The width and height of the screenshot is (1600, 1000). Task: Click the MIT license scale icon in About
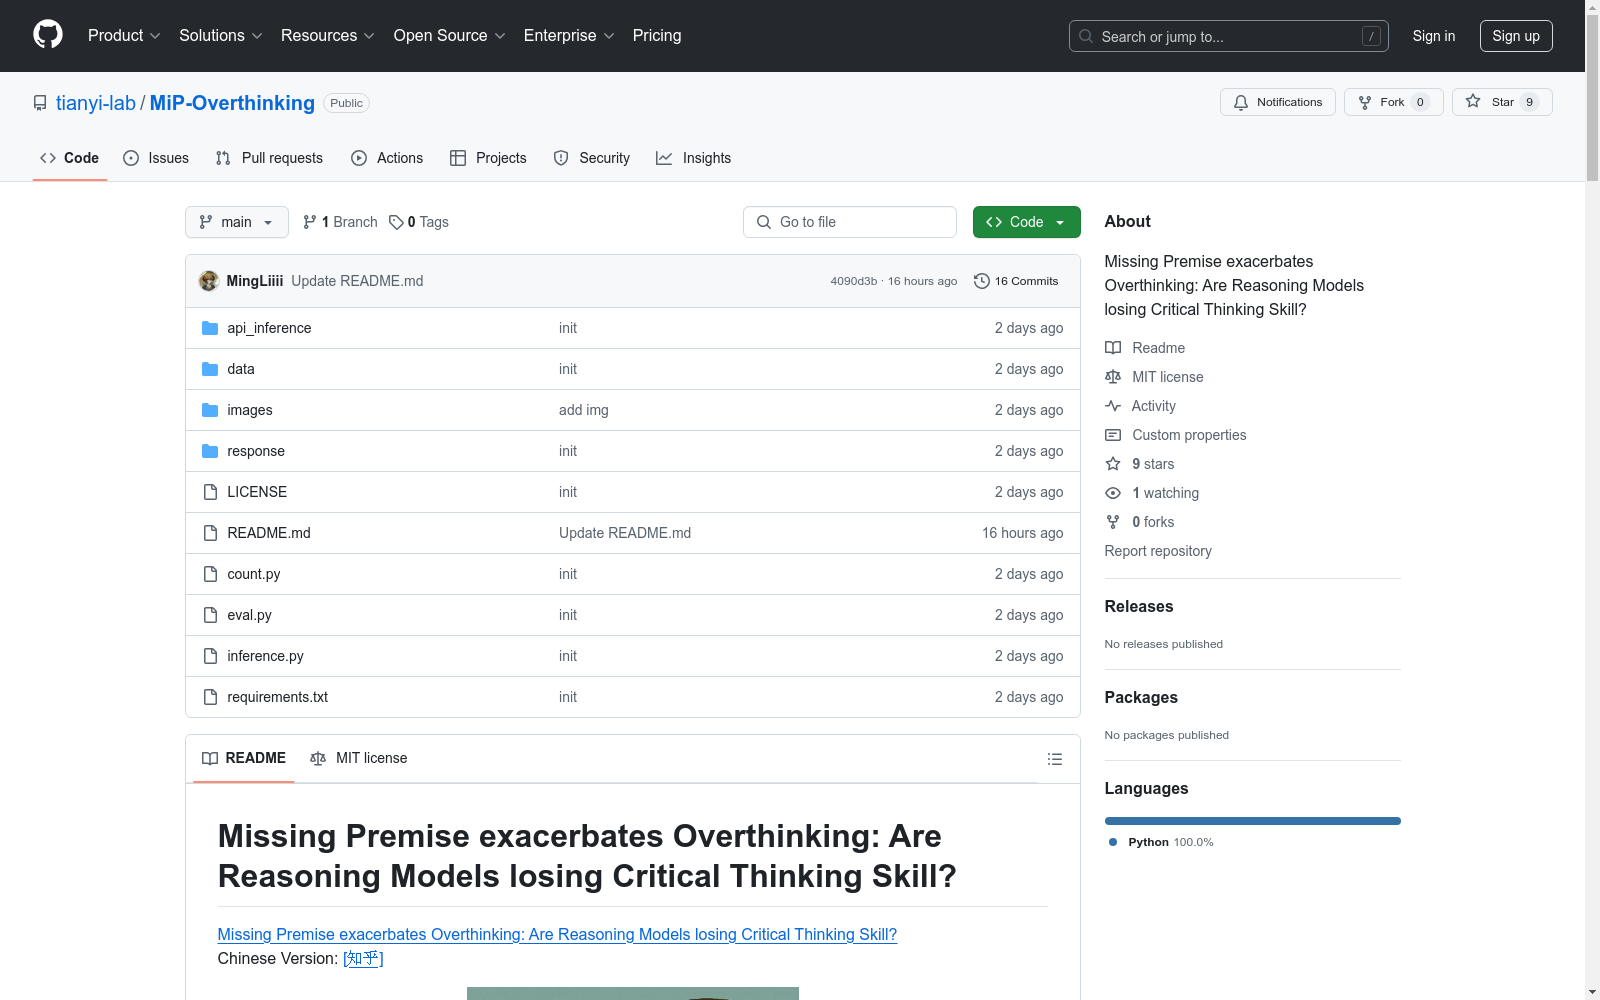tap(1113, 377)
